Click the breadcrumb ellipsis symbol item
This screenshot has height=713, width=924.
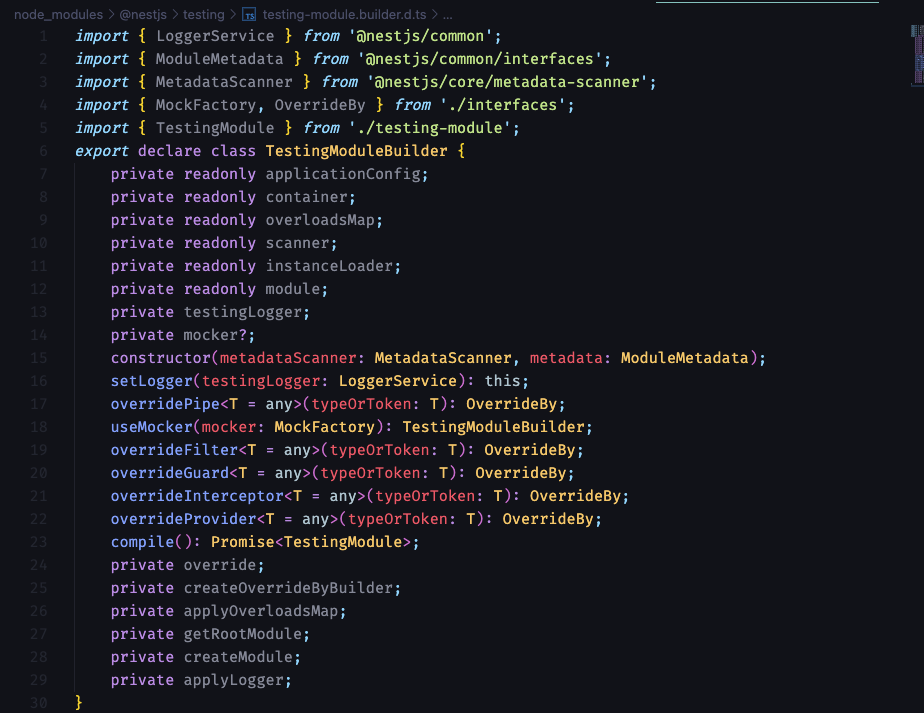447,15
